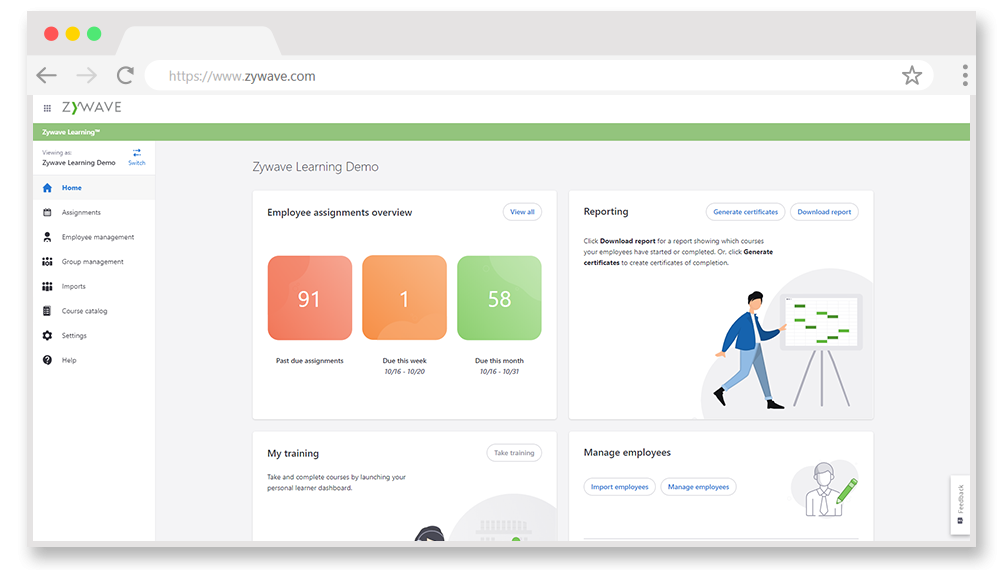This screenshot has height=570, width=1000.
Task: Click the Settings gear icon
Action: pos(47,335)
